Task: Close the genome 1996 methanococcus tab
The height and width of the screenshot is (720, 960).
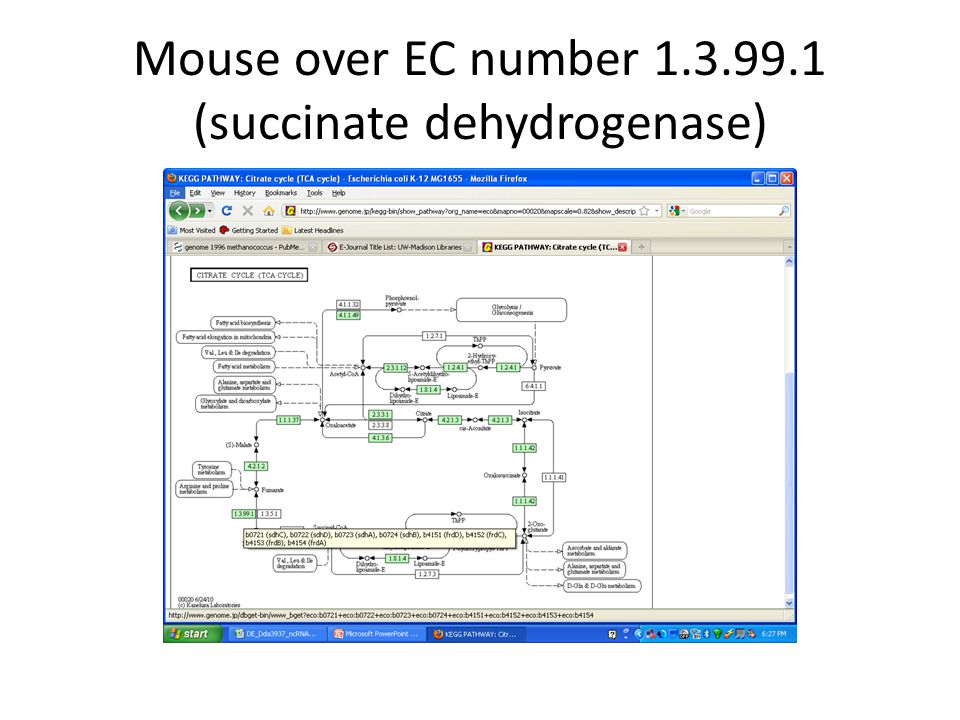Action: [x=313, y=247]
